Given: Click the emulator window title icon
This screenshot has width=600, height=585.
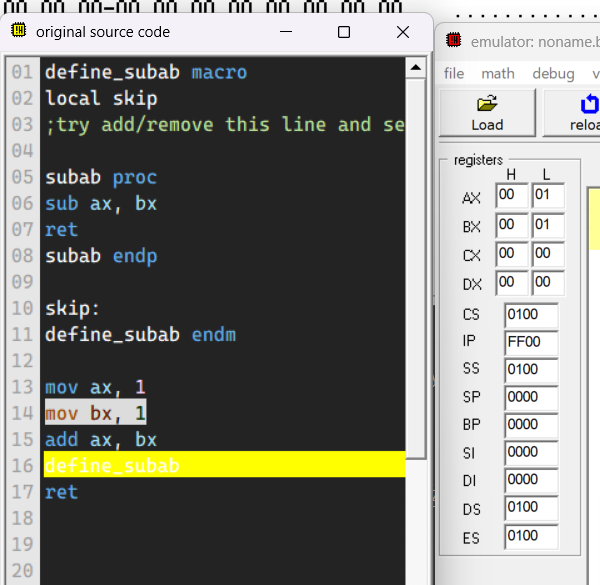Looking at the screenshot, I should [454, 40].
